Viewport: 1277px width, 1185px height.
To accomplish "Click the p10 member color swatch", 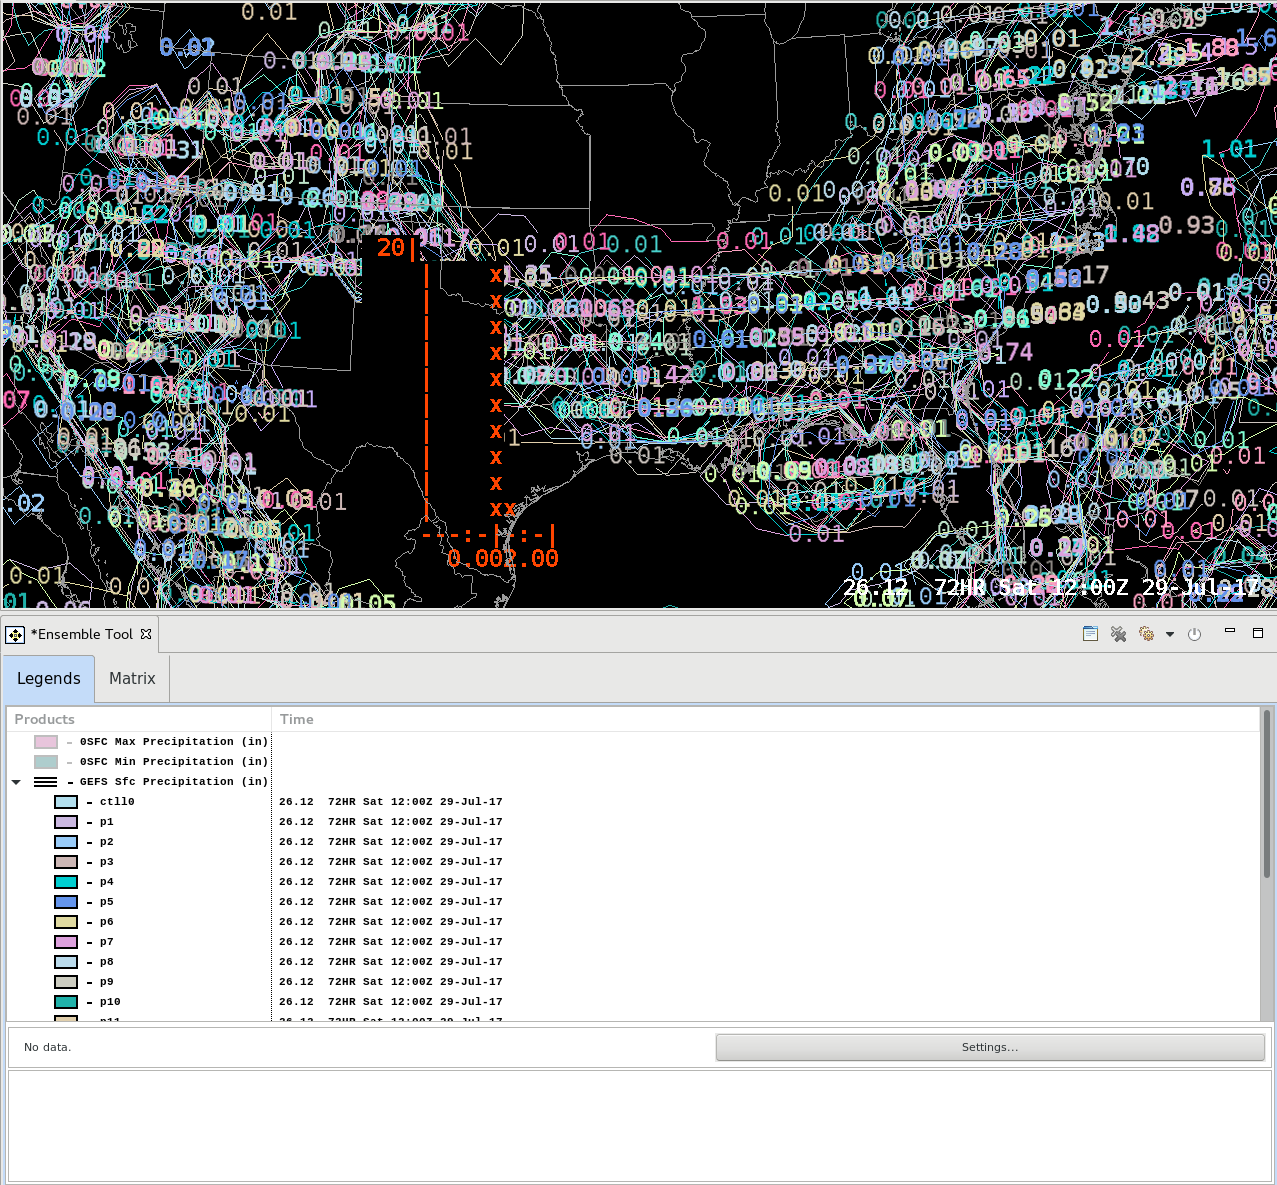I will pos(66,1002).
